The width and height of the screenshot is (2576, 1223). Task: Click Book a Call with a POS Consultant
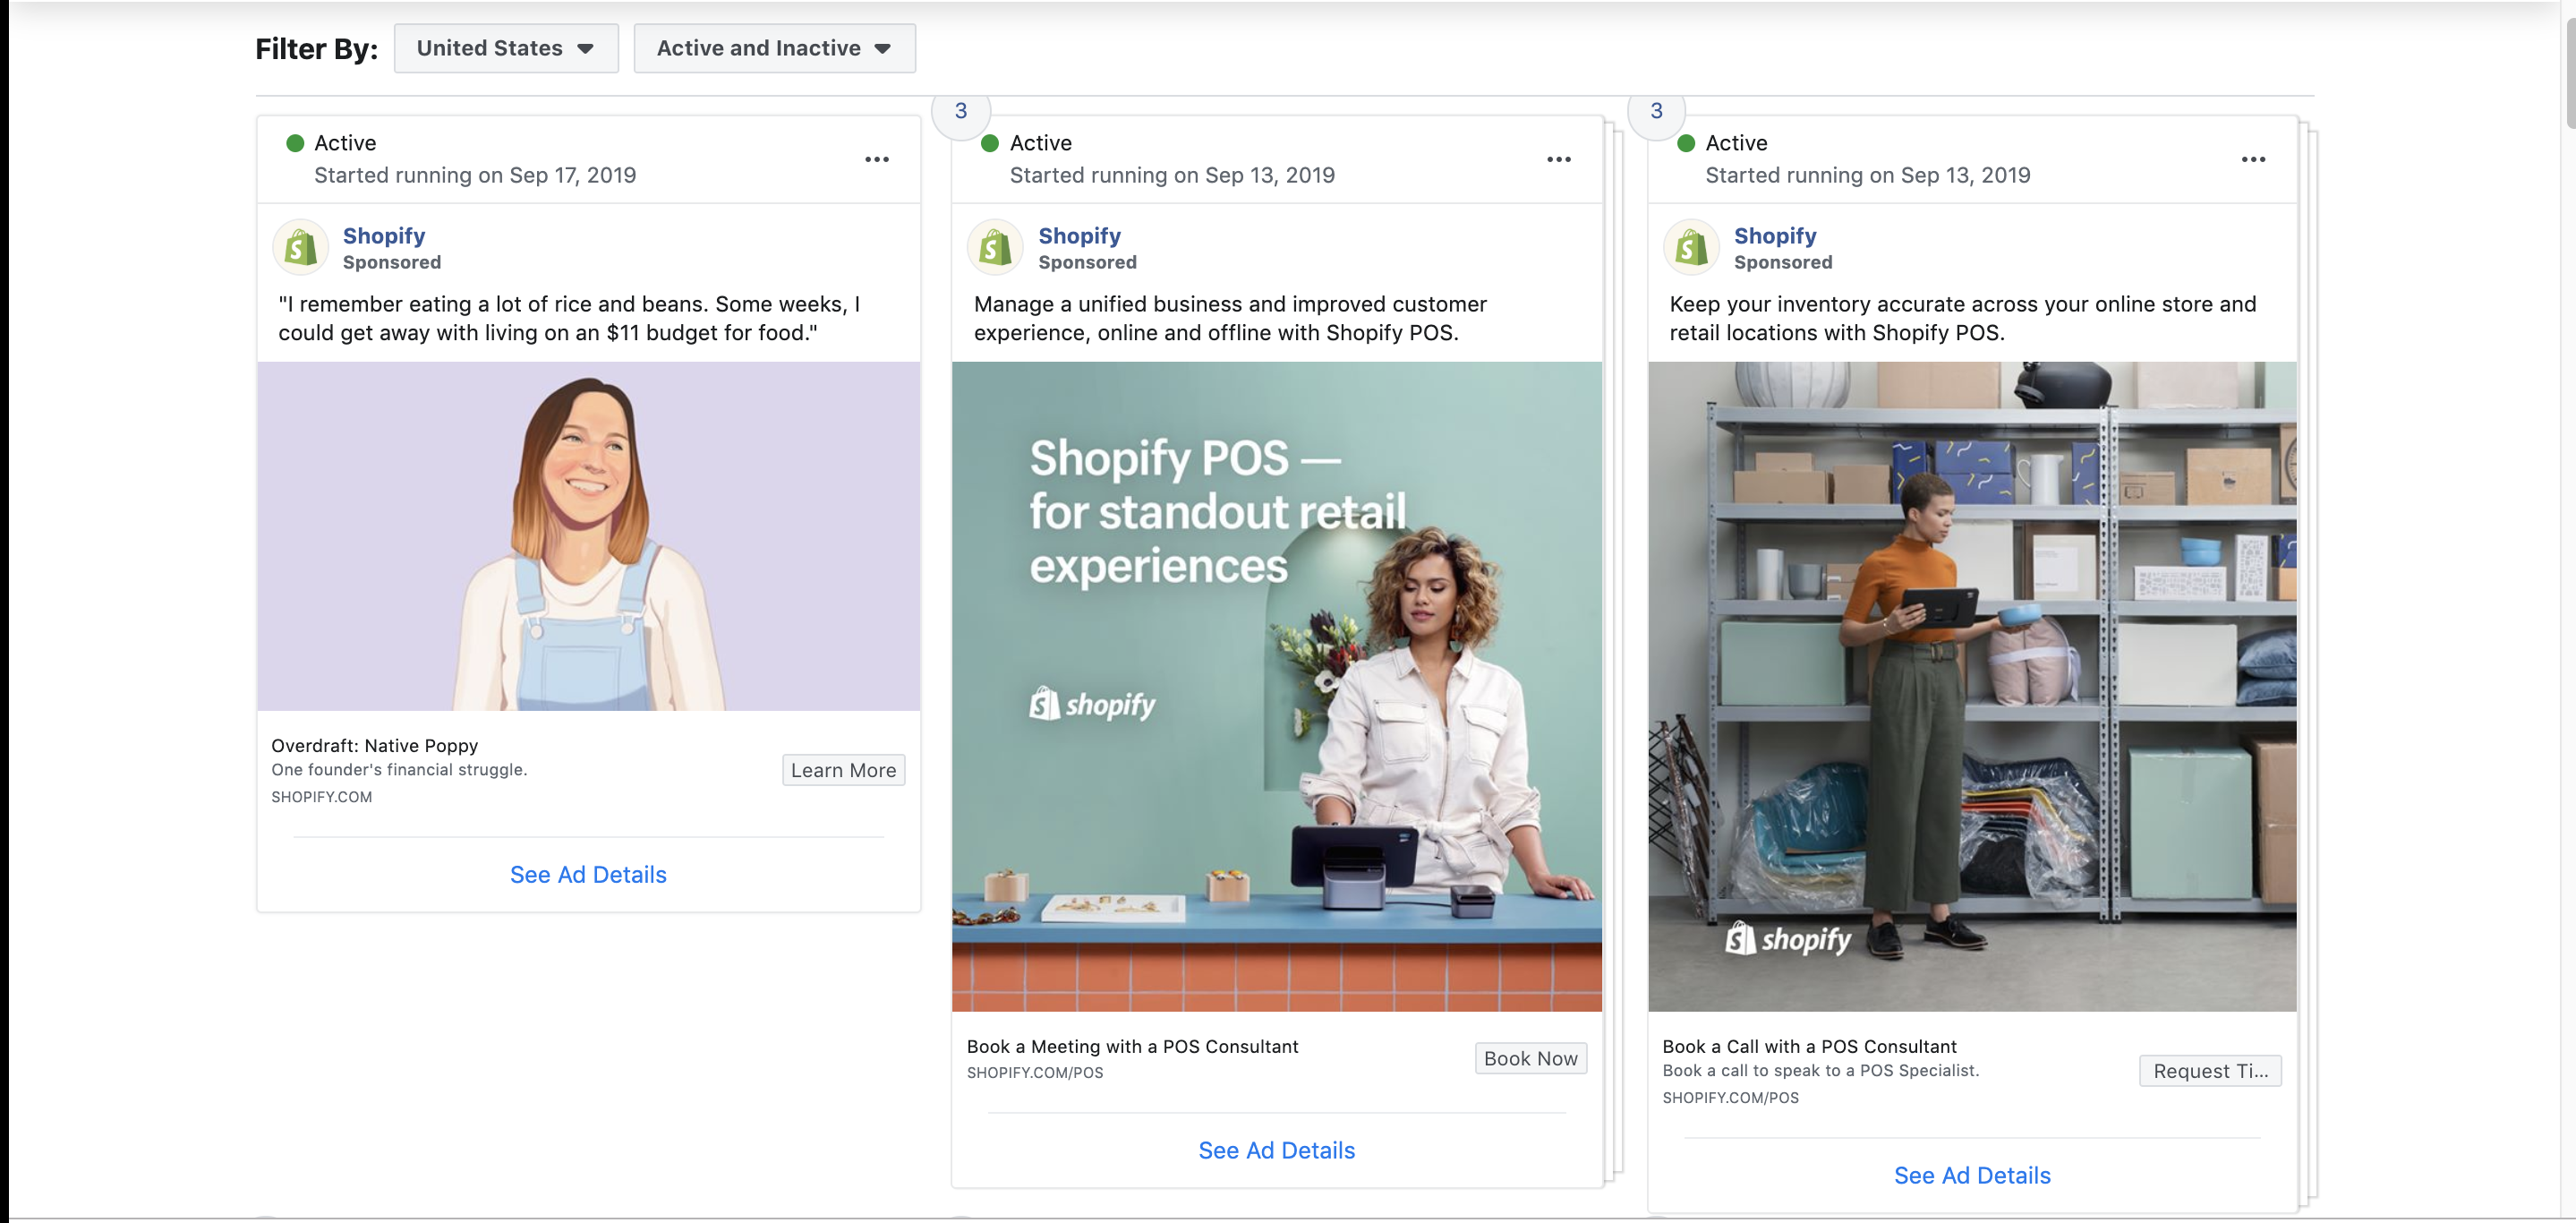click(x=1809, y=1046)
